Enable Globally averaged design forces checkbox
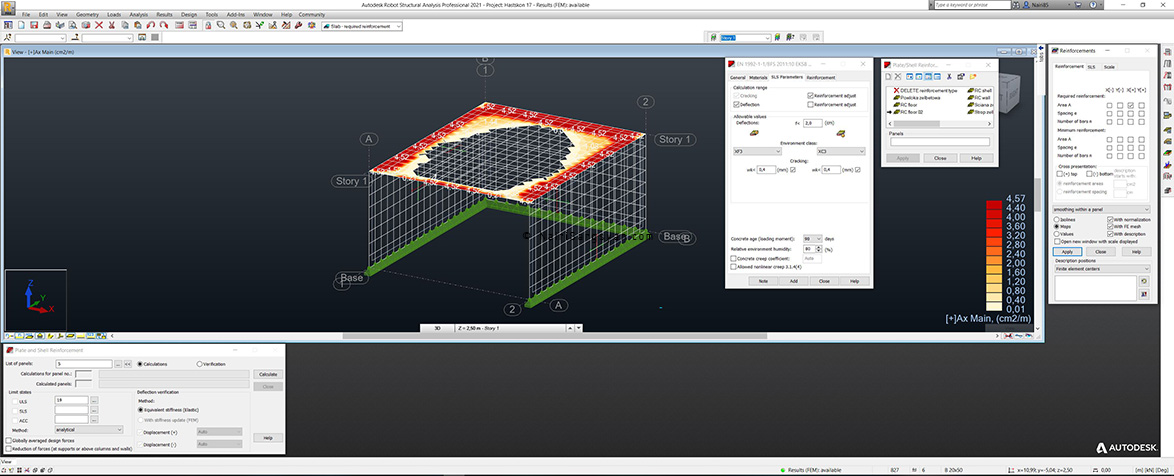Screen dimensions: 1174x476 point(8,441)
